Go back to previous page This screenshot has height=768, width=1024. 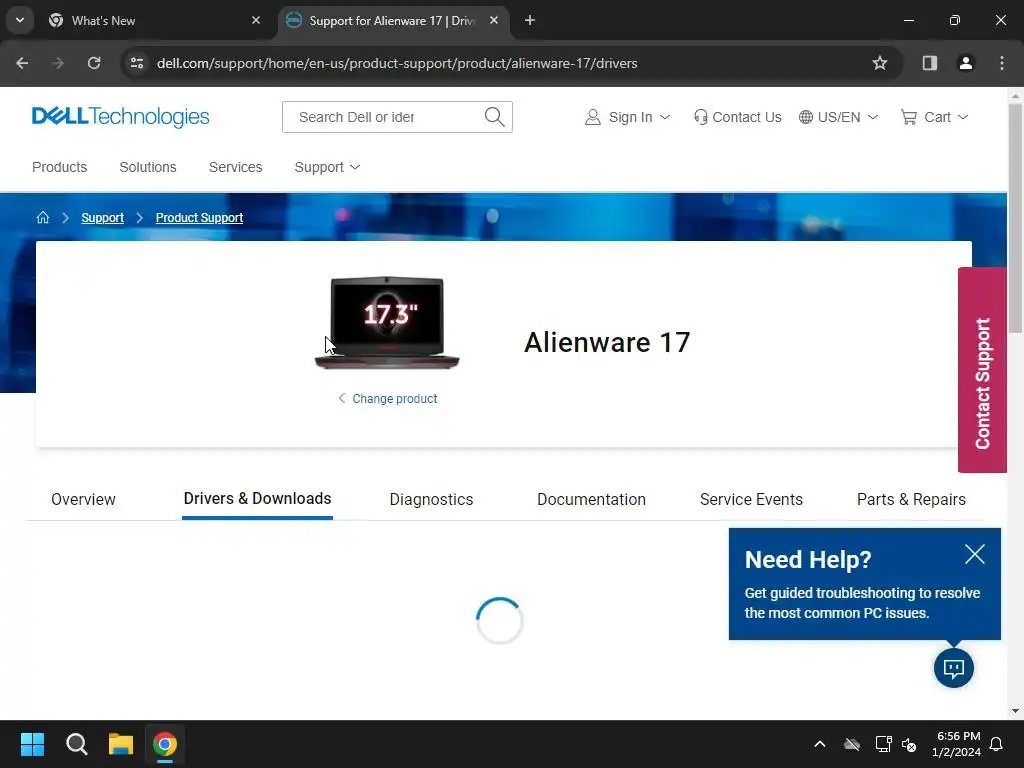[22, 63]
